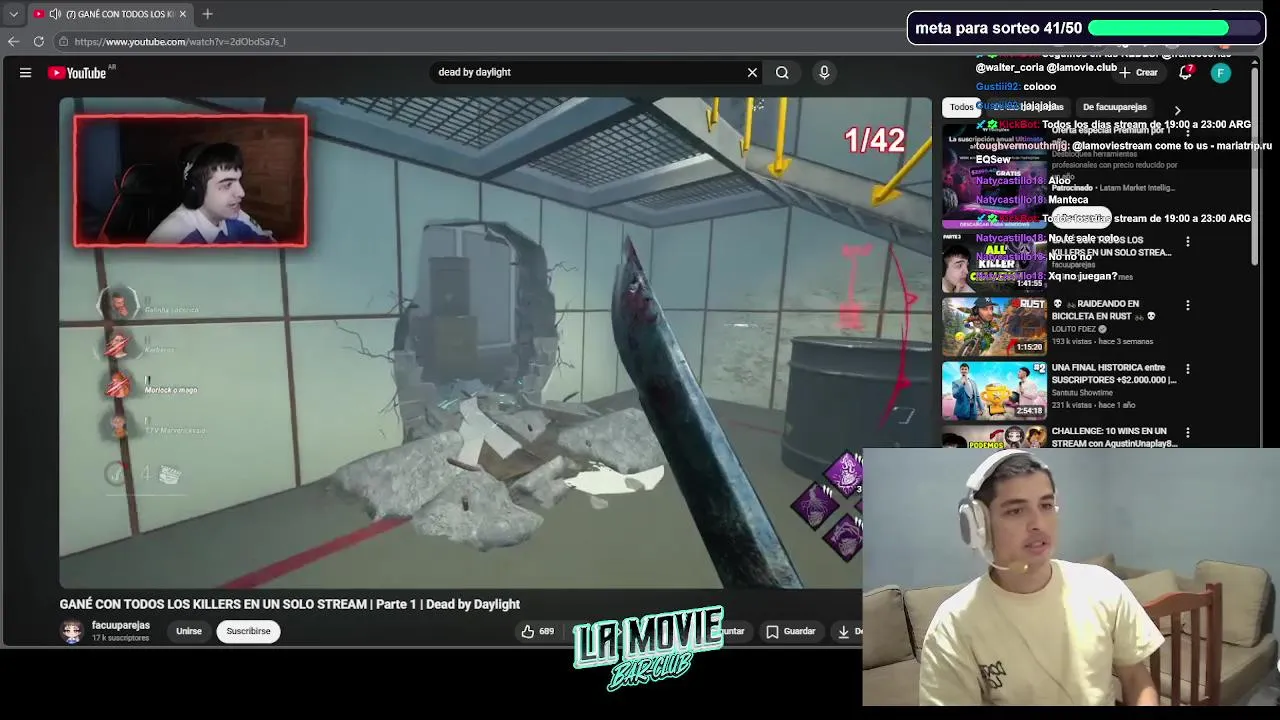Viewport: 1280px width, 720px height.
Task: Open the account avatar F
Action: pyautogui.click(x=1220, y=72)
